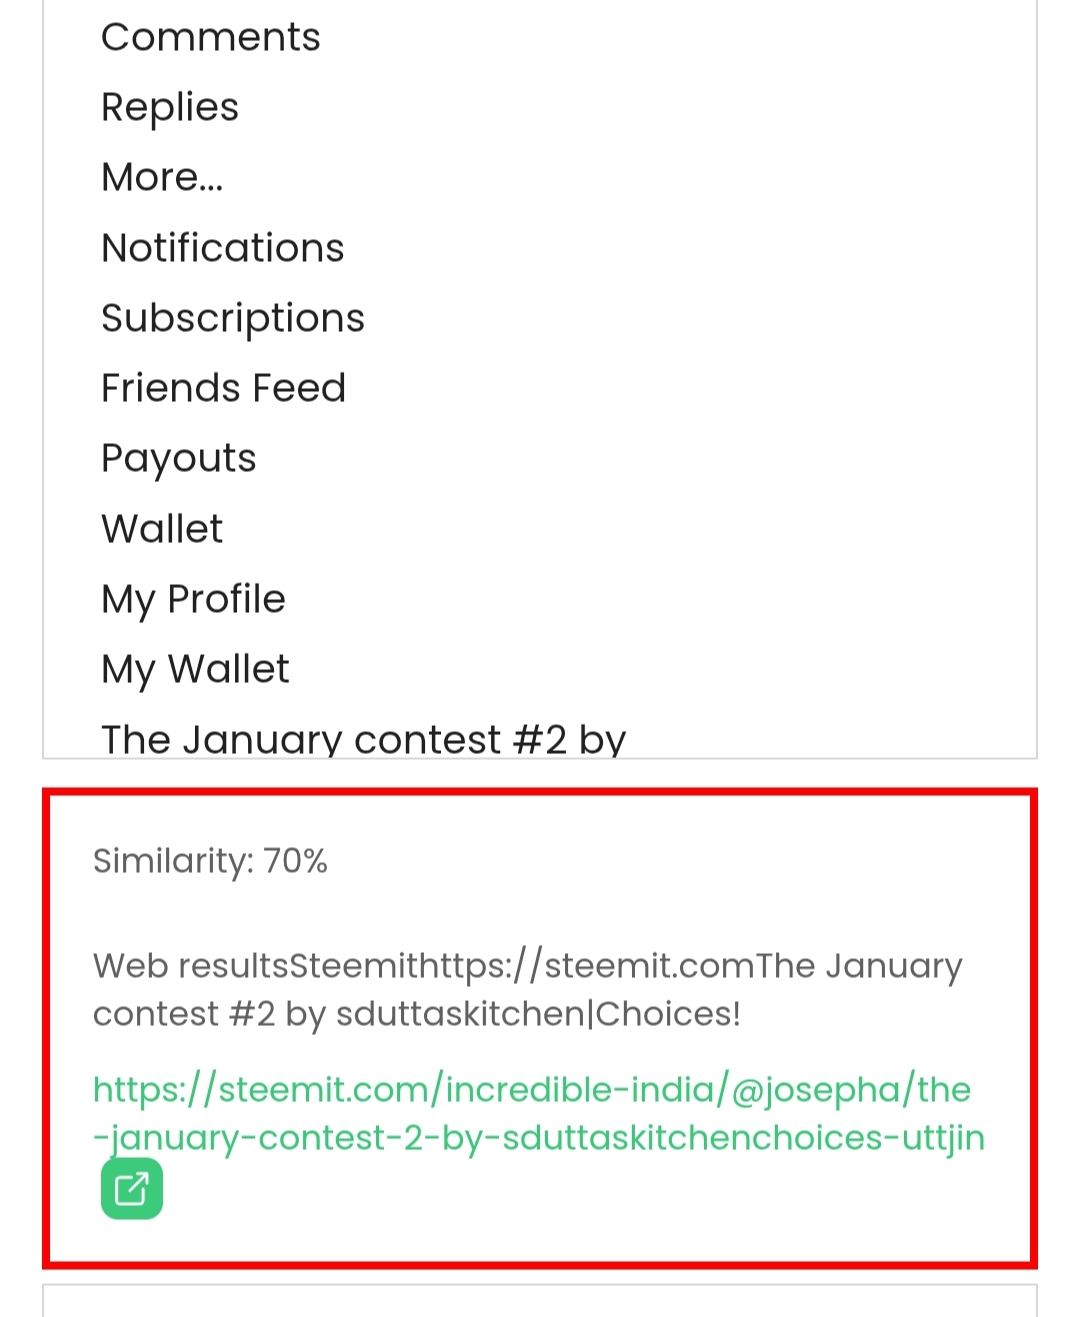Click blank area right of Similarity text
The width and height of the screenshot is (1080, 1317).
[680, 861]
